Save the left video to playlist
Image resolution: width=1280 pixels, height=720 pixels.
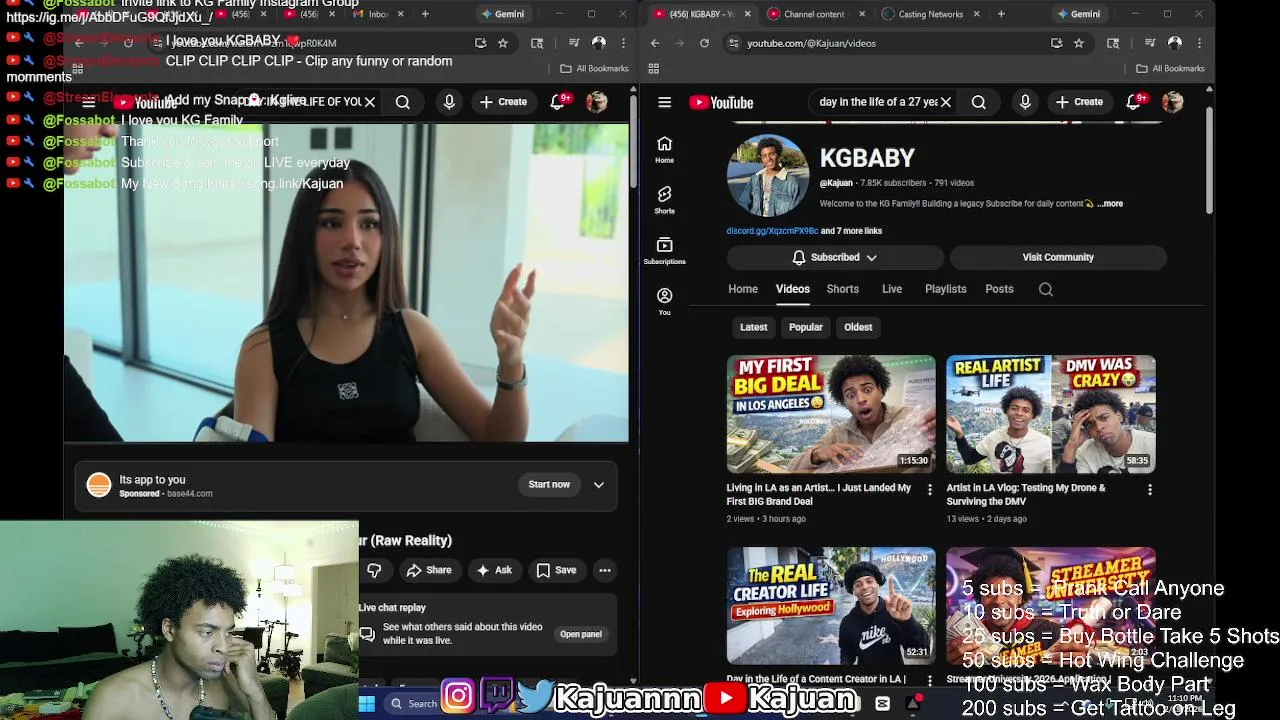556,570
